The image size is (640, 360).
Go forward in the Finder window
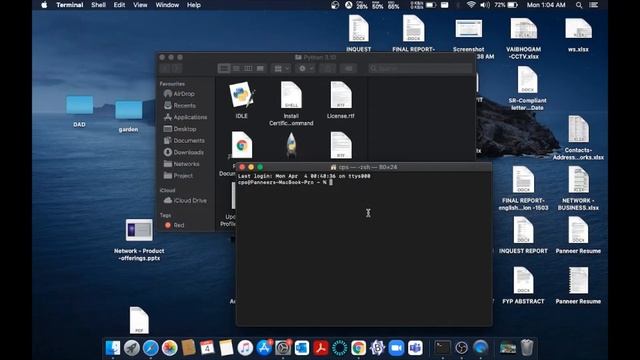pos(176,68)
